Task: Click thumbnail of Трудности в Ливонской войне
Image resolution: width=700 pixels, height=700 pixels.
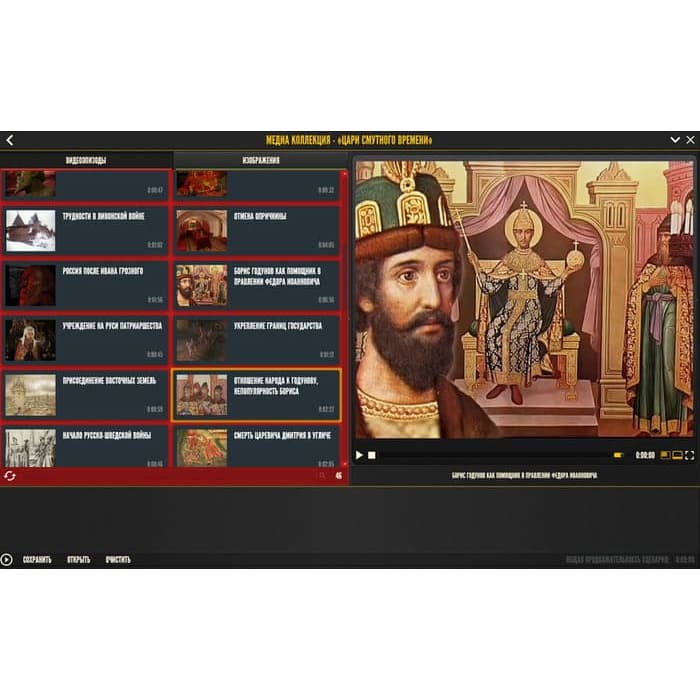Action: (30, 231)
